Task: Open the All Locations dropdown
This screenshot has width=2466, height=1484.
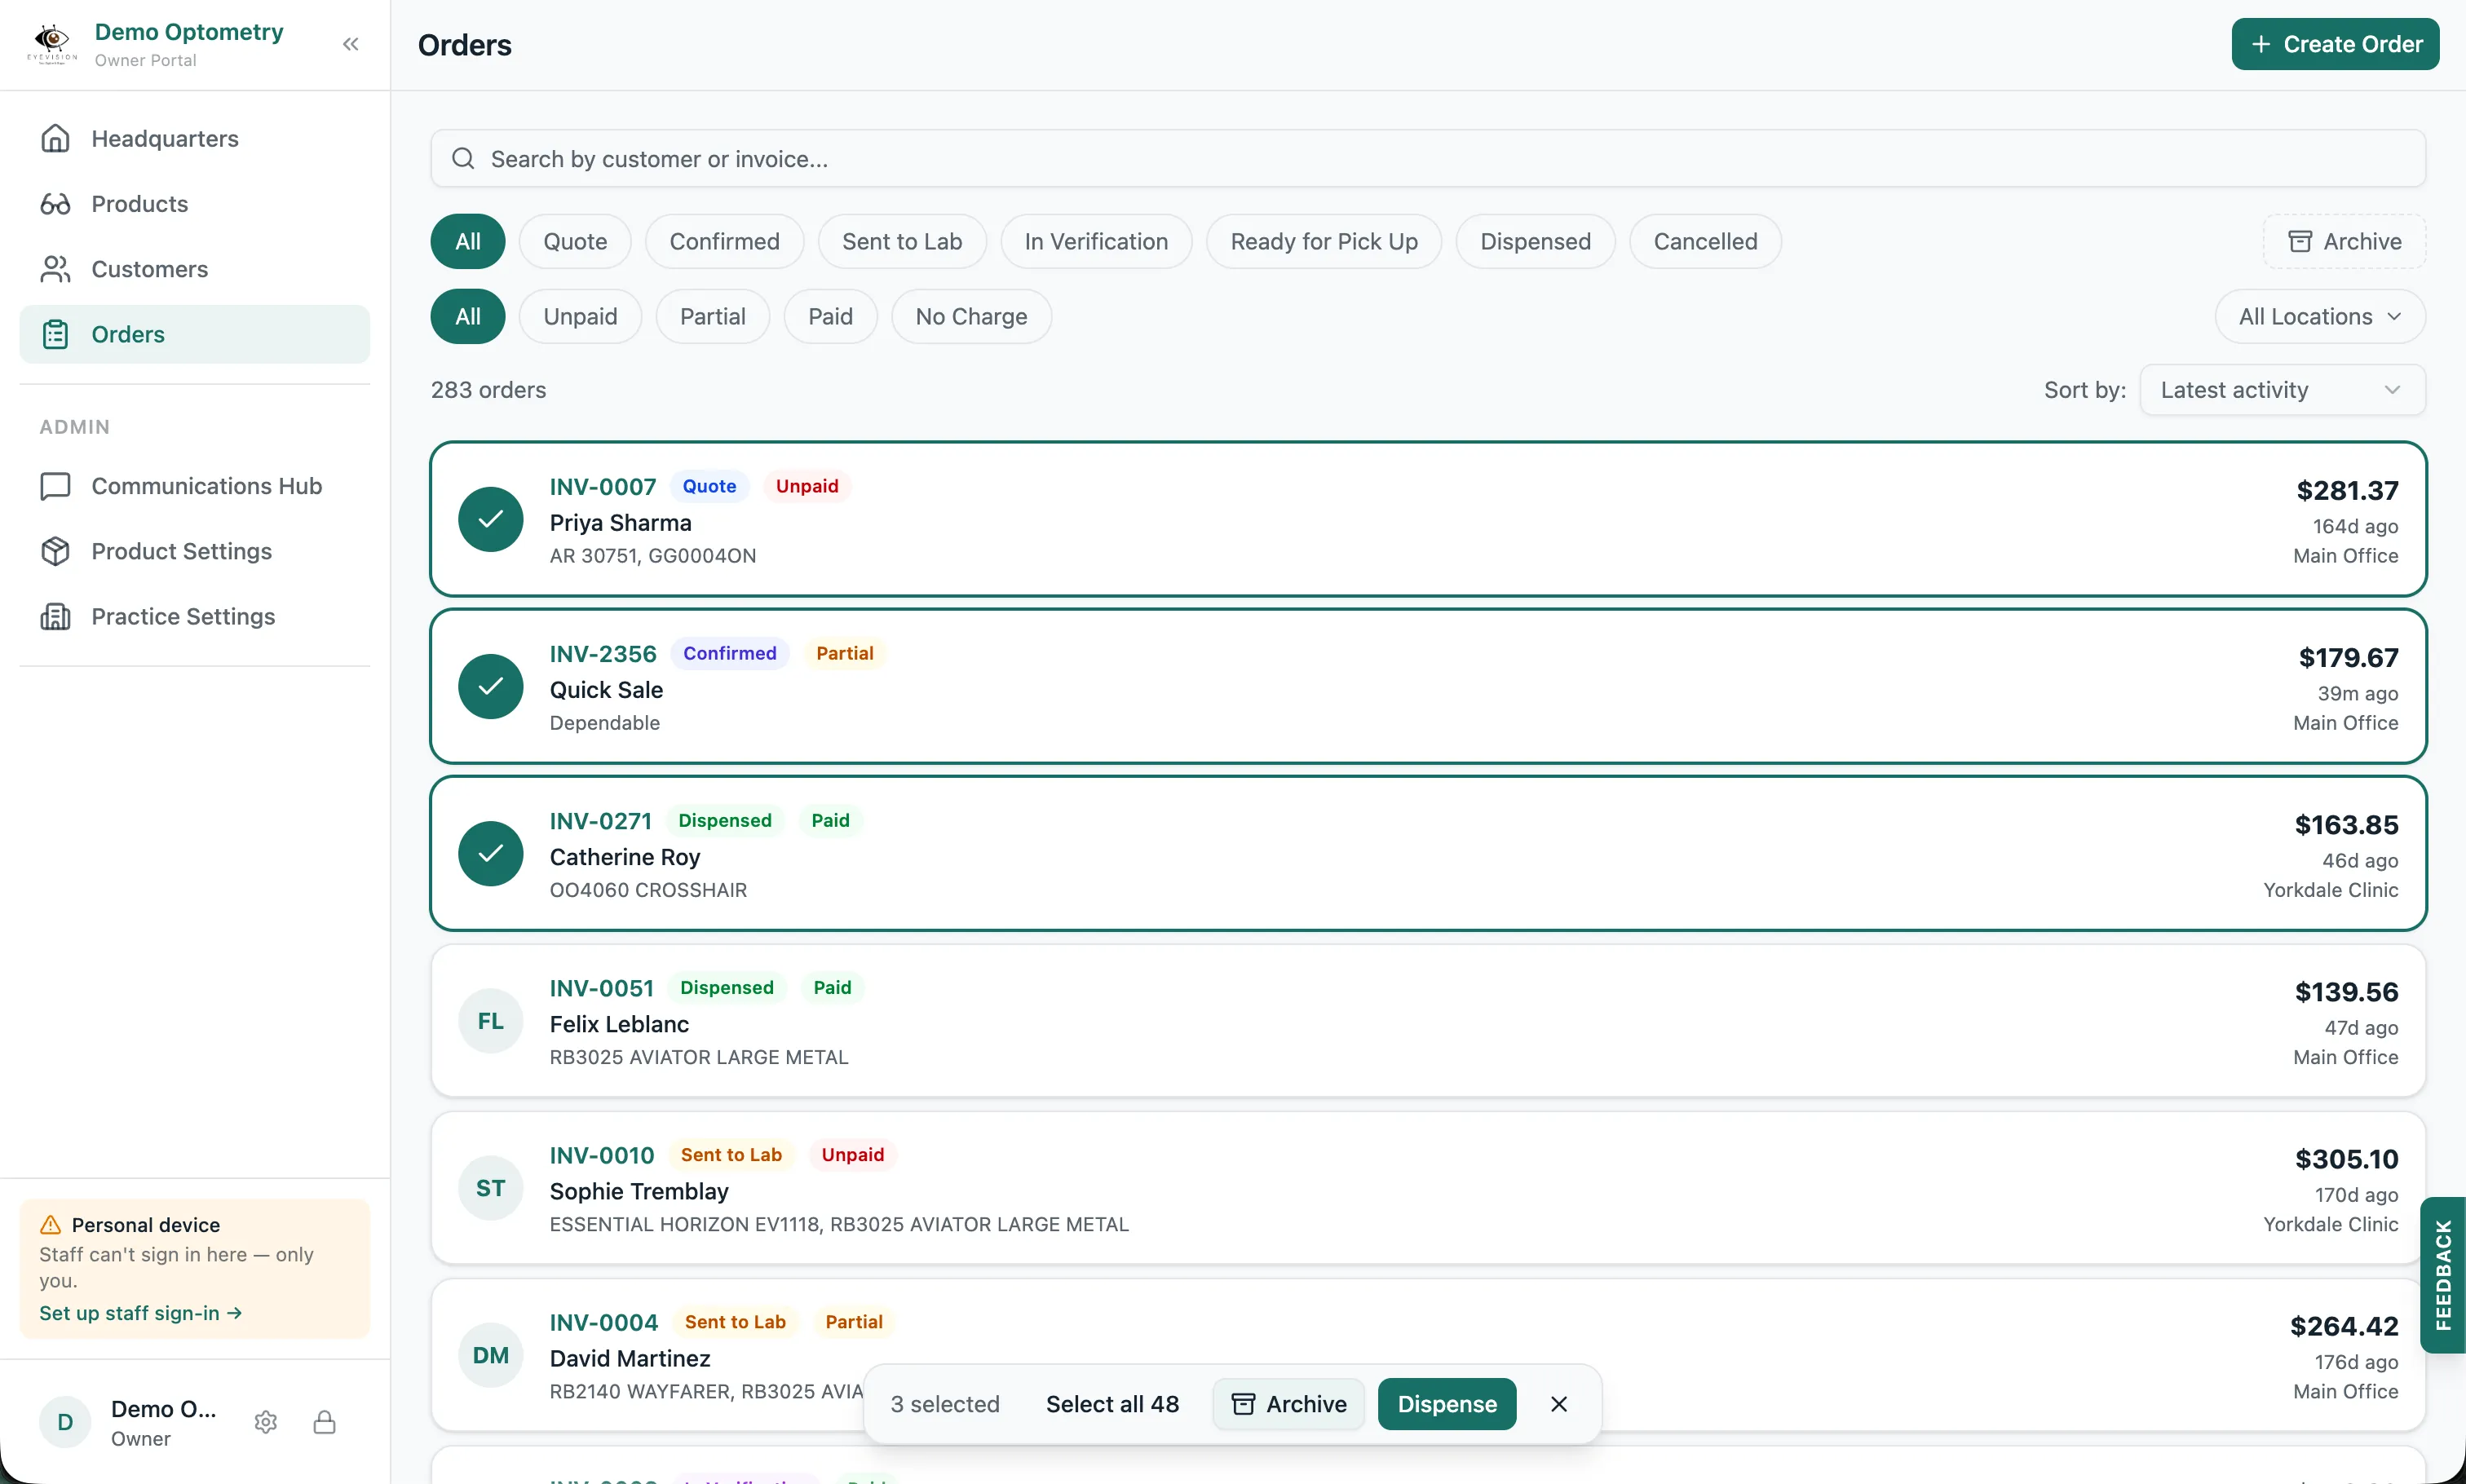Action: [x=2320, y=316]
